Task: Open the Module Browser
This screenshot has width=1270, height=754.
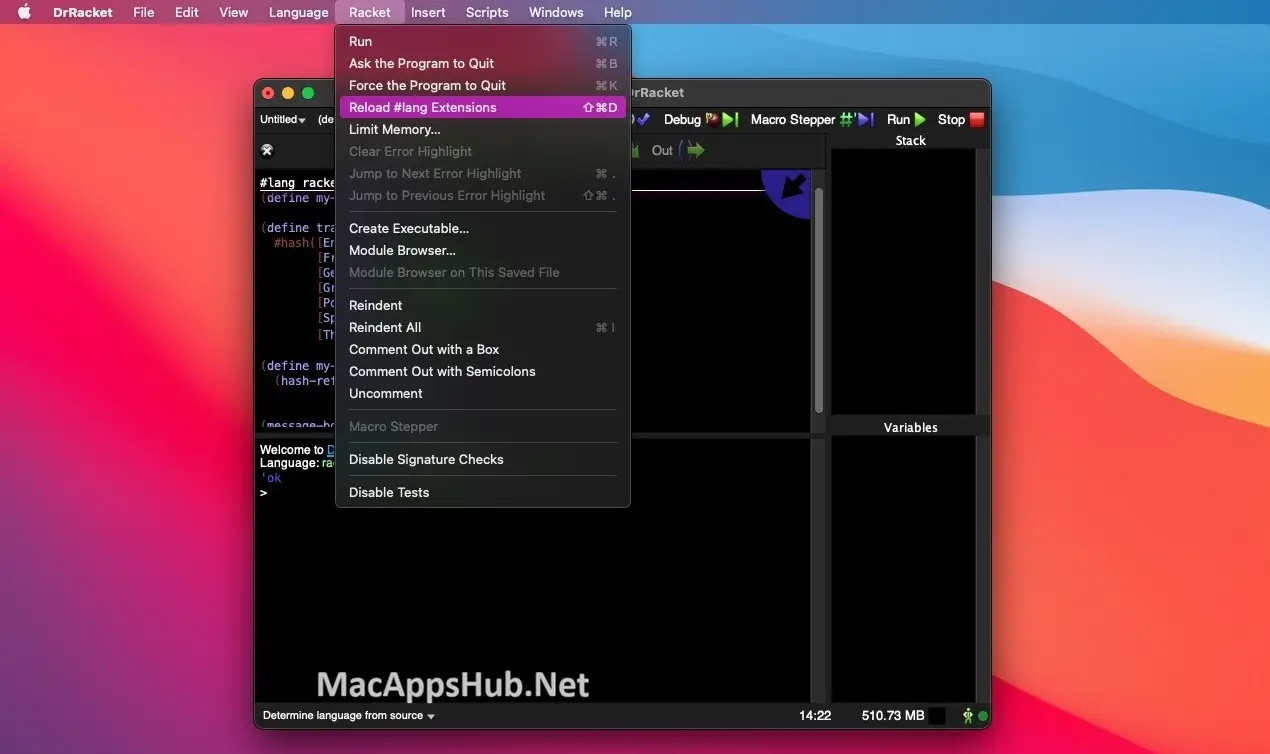Action: tap(483, 250)
